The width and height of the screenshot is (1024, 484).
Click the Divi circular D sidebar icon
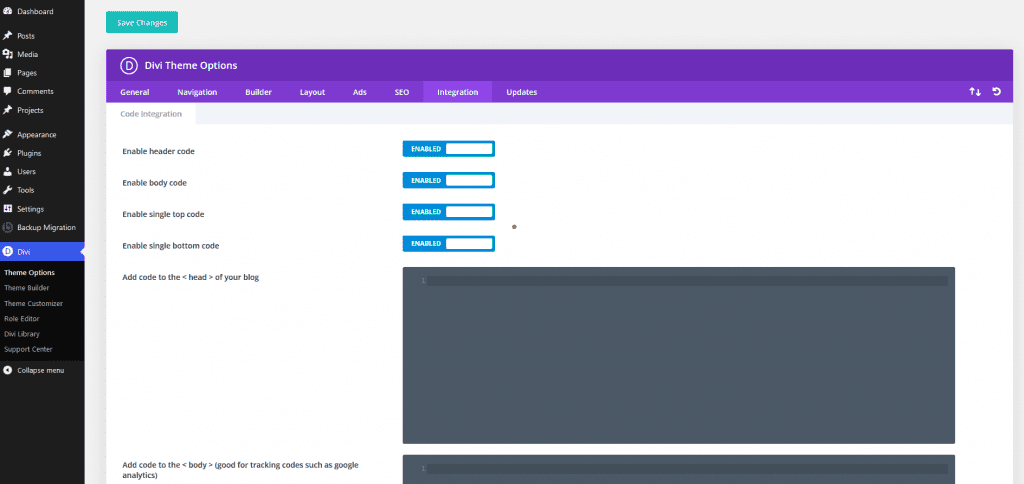[x=8, y=251]
